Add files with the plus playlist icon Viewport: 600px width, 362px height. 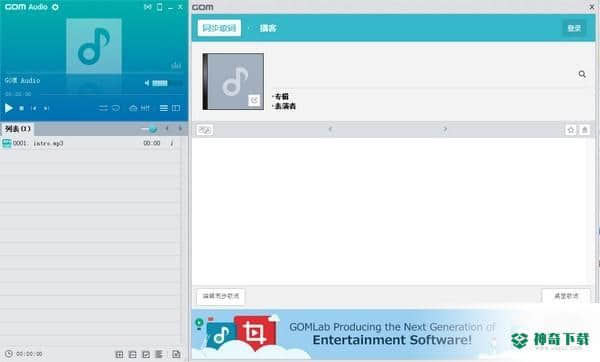(119, 354)
